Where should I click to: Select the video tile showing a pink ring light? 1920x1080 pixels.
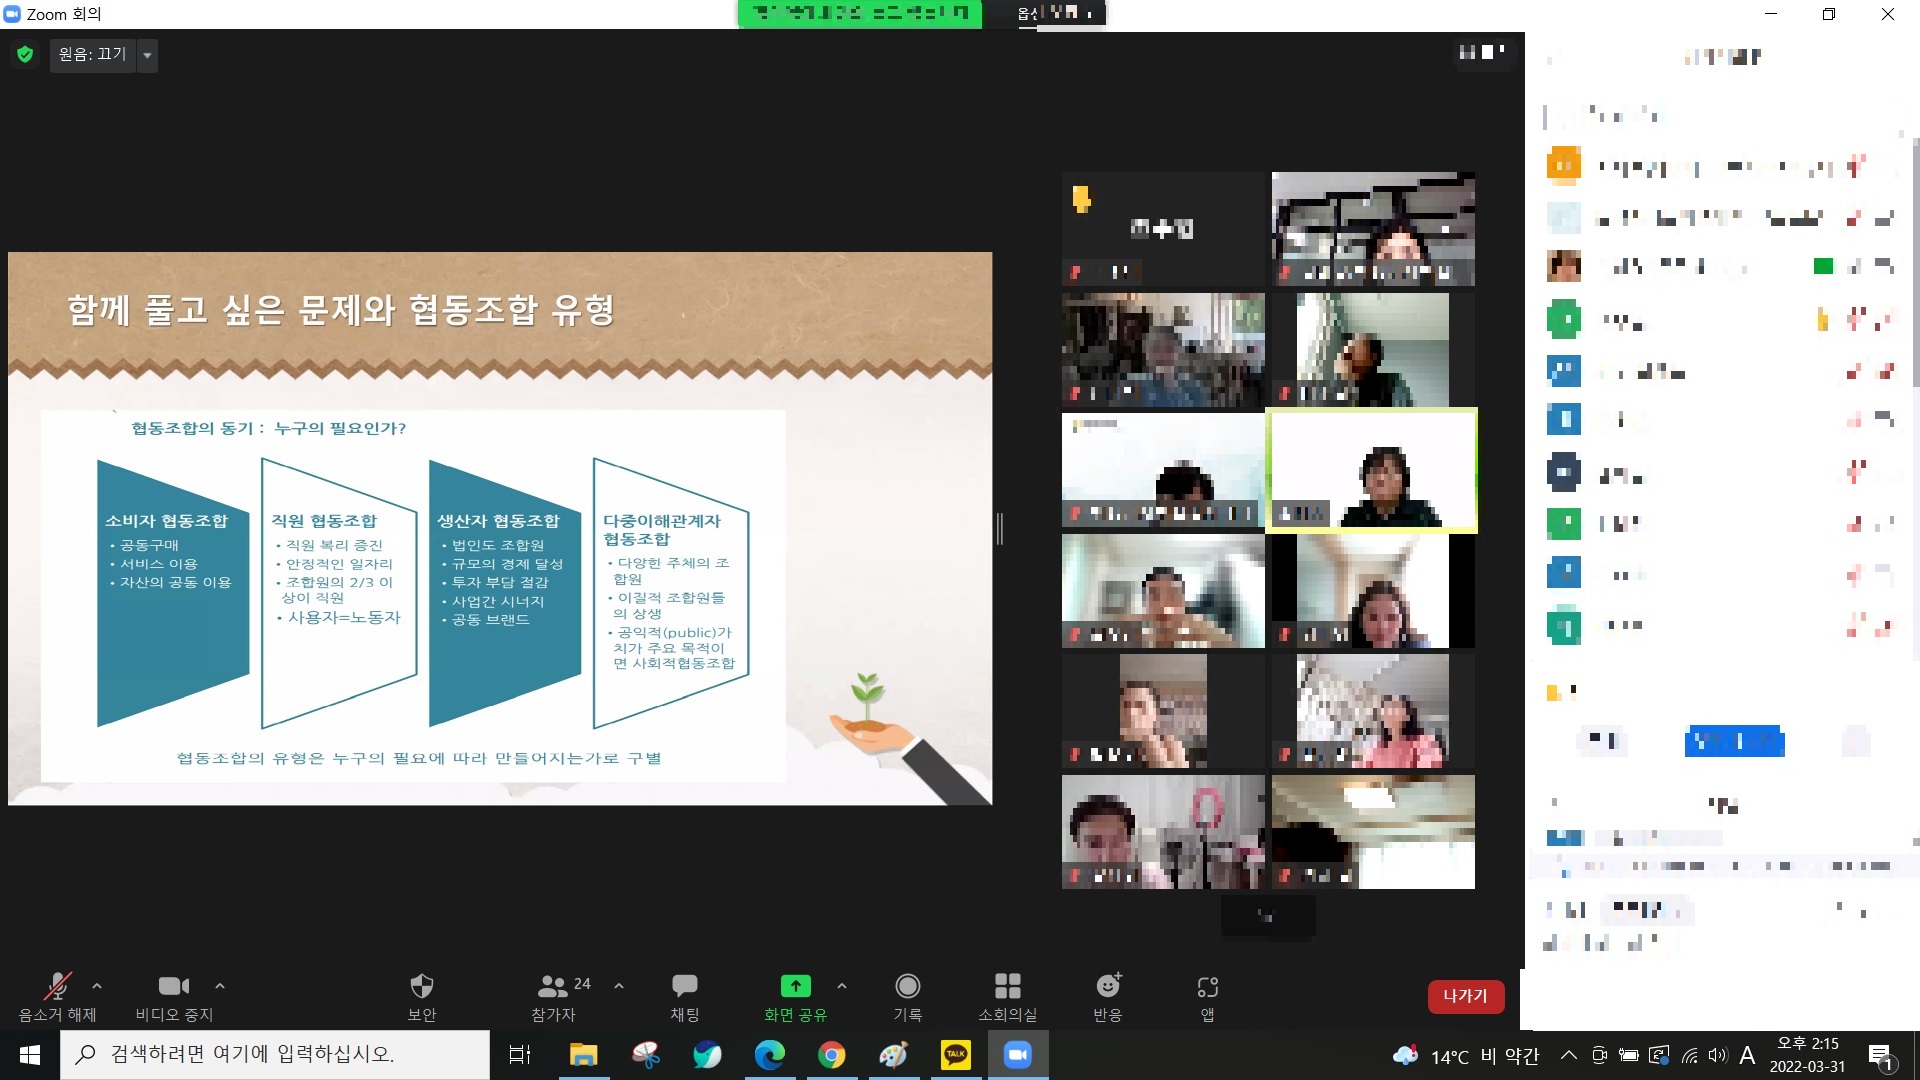(x=1163, y=832)
